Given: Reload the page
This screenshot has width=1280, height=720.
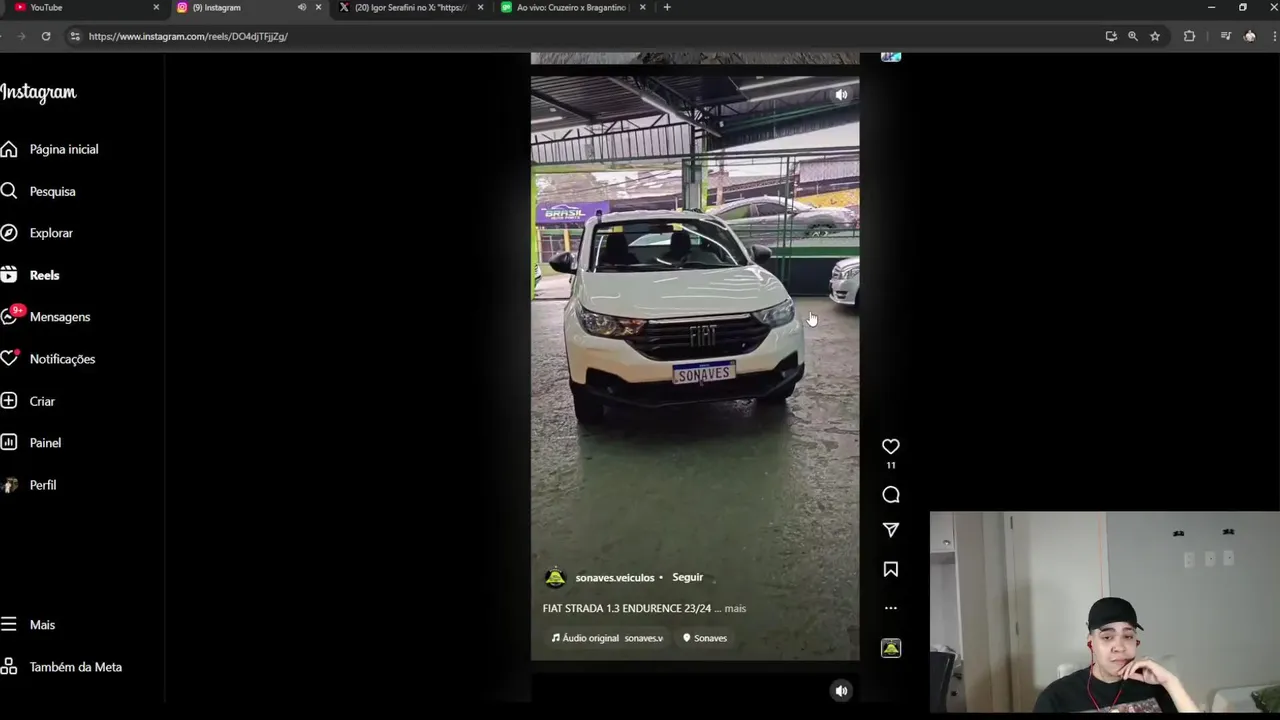Looking at the screenshot, I should [x=46, y=36].
